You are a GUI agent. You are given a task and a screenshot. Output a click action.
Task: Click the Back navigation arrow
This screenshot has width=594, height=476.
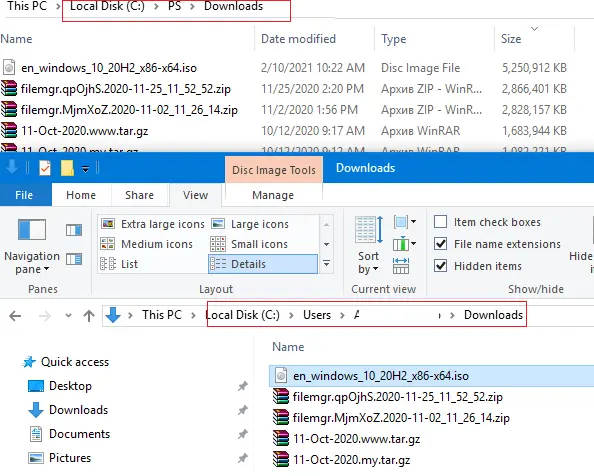click(x=15, y=315)
